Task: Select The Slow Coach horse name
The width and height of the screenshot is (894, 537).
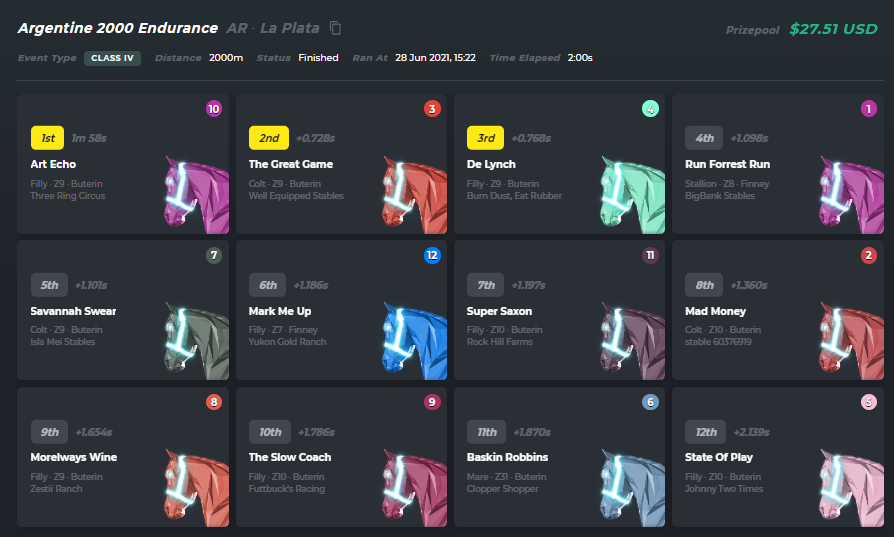Action: click(290, 457)
